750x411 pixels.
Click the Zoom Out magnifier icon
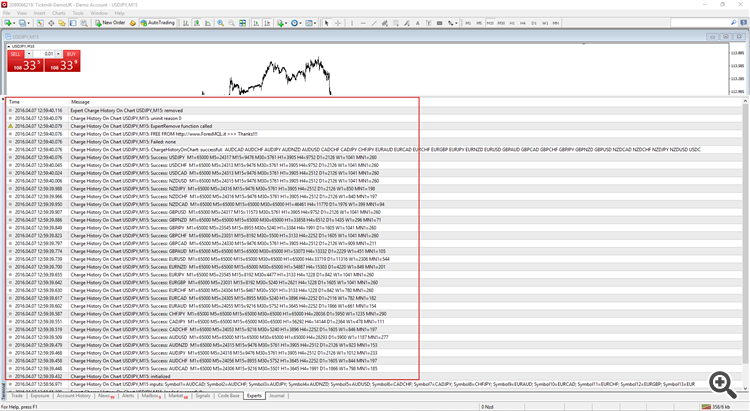pos(232,23)
